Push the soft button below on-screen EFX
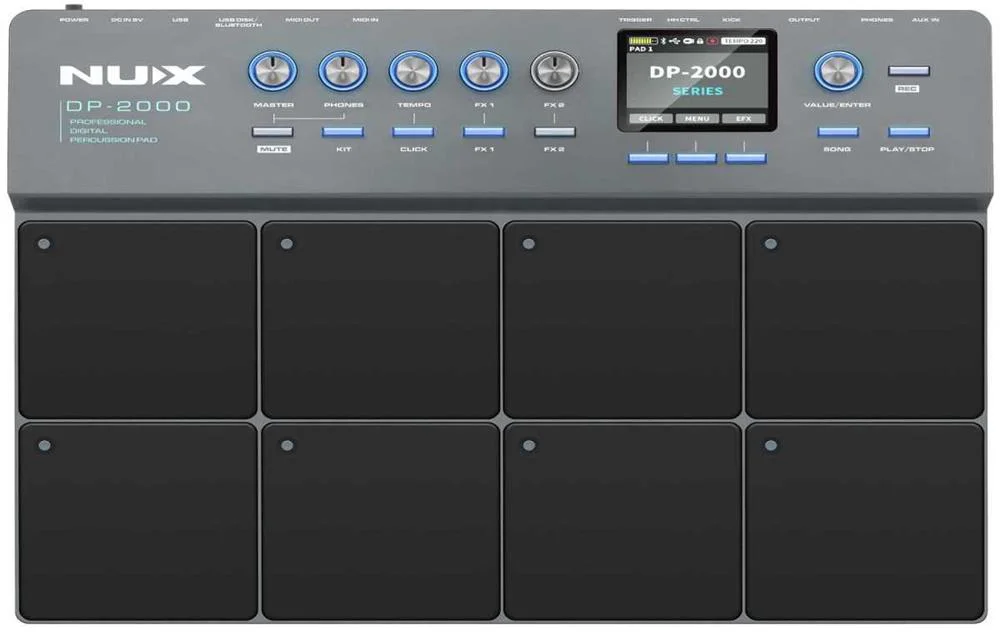 tap(746, 158)
